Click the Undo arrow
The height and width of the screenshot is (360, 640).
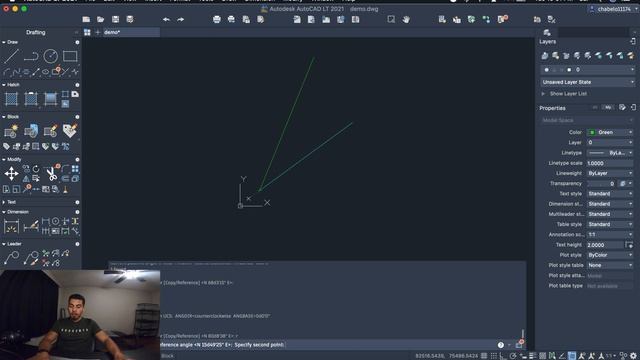[166, 19]
